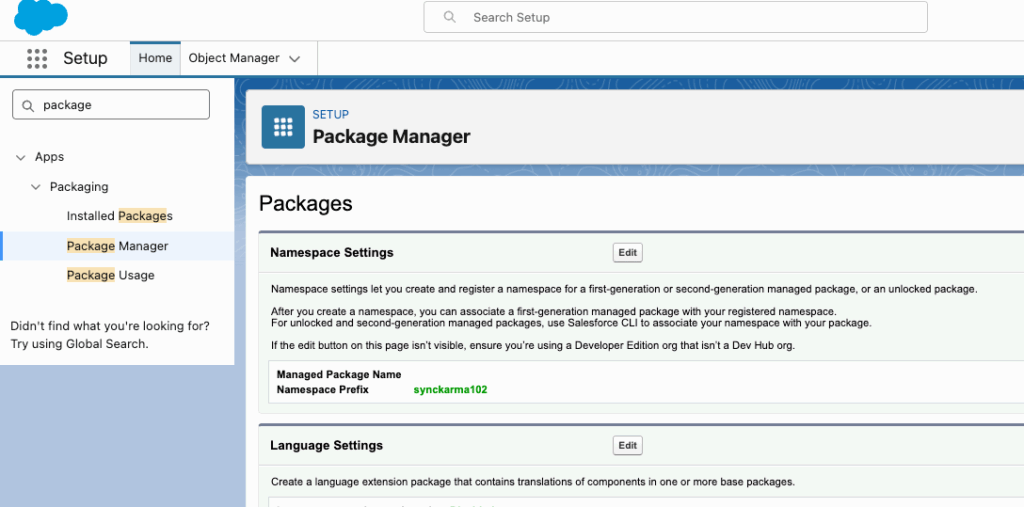This screenshot has height=507, width=1024.
Task: Click the Package Manager page title
Action: 391,137
